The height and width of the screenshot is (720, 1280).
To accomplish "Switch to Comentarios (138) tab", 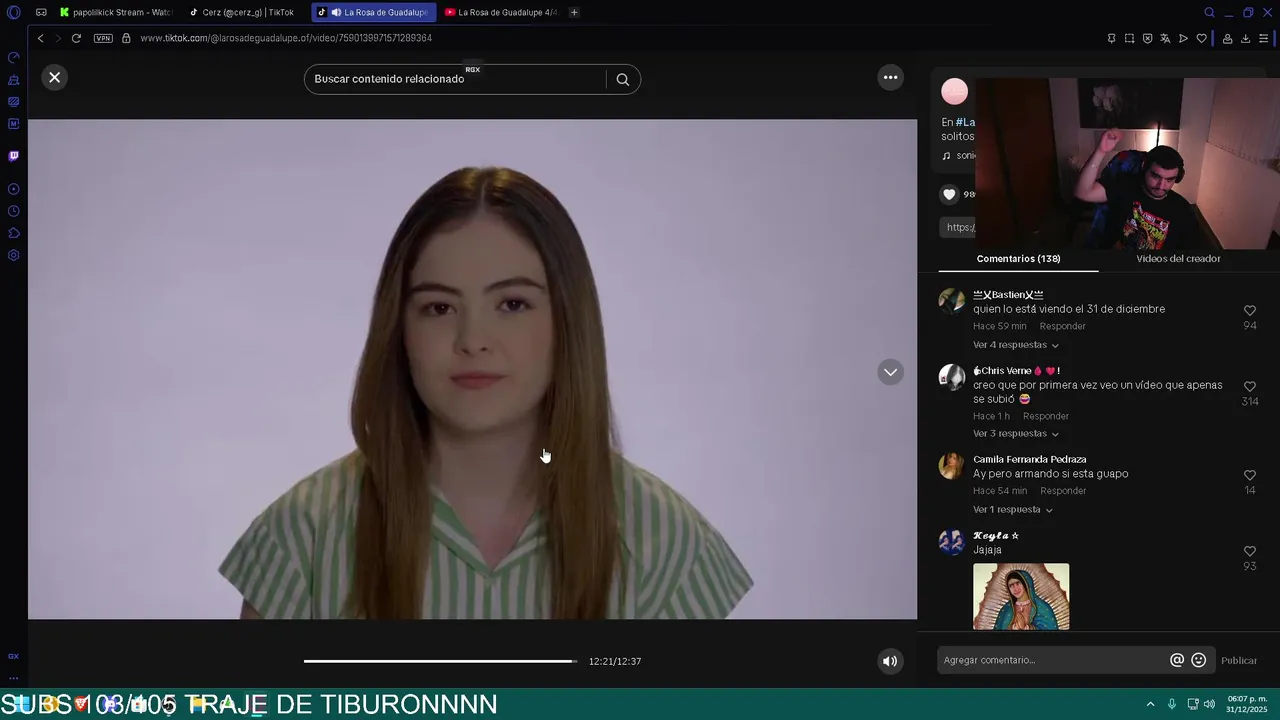I will coord(1018,258).
